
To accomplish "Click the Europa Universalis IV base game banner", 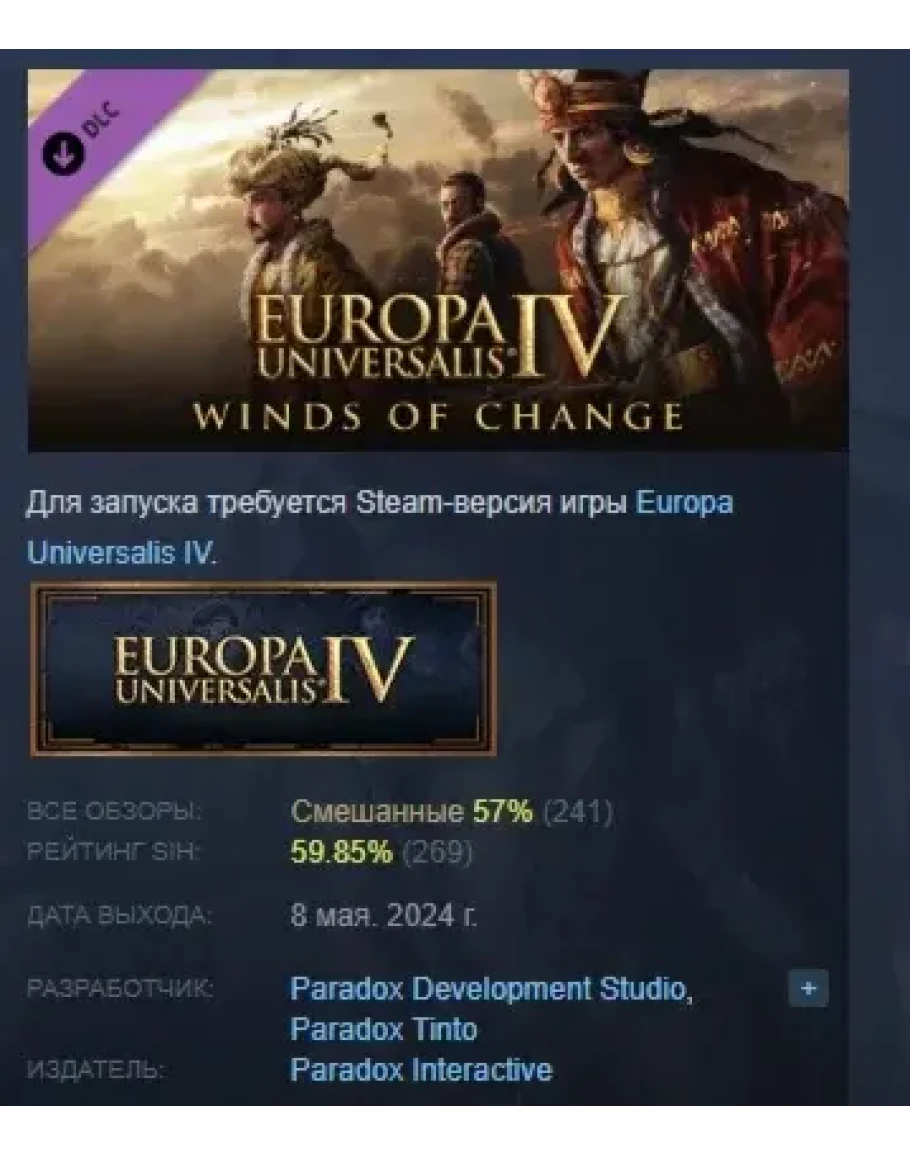I will coord(264,669).
